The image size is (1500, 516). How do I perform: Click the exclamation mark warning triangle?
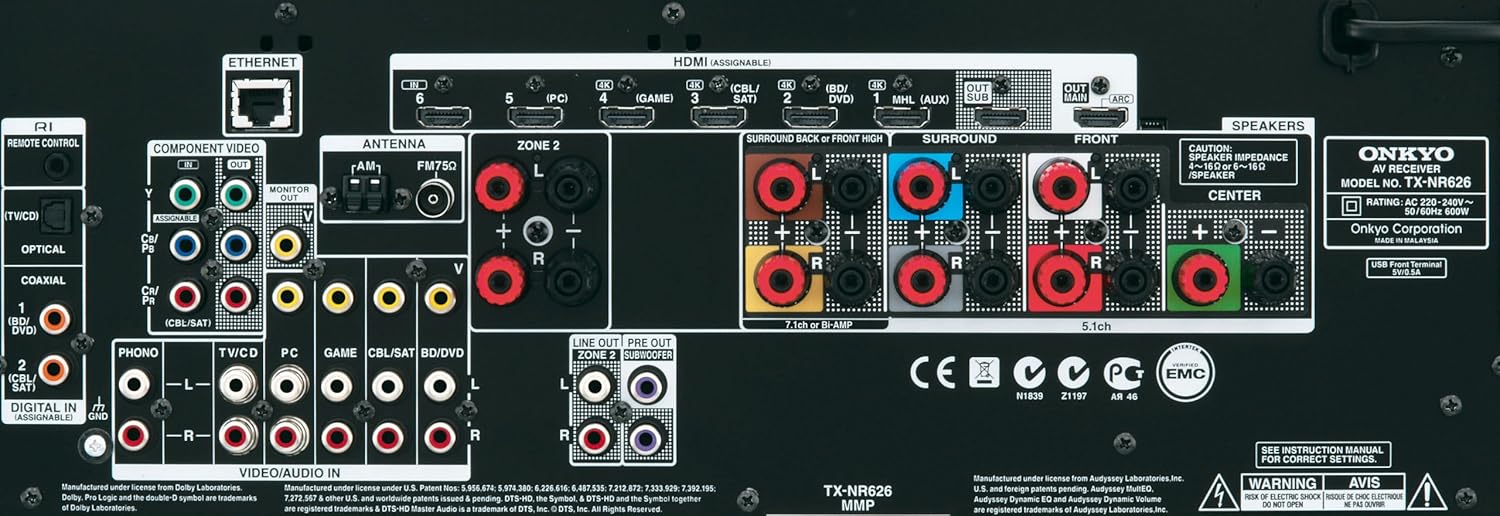[1426, 491]
